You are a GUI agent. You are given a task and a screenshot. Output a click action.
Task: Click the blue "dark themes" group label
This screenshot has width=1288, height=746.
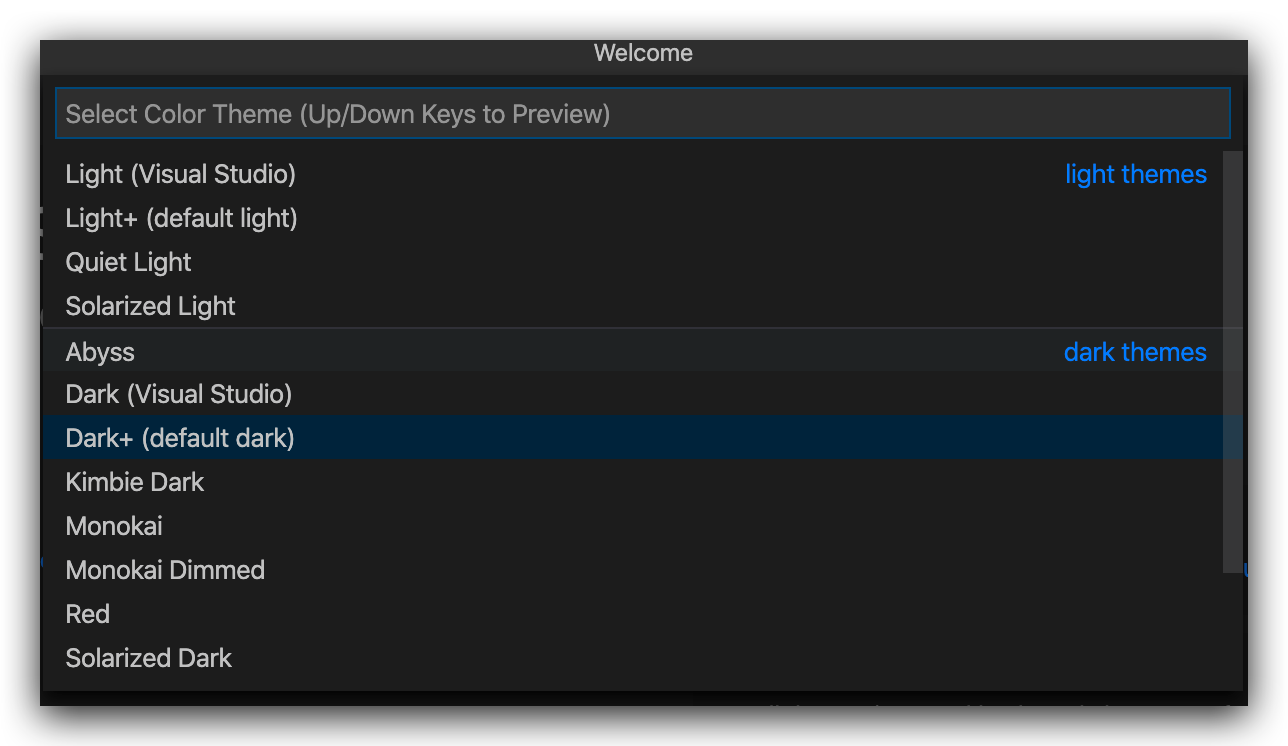pos(1135,352)
